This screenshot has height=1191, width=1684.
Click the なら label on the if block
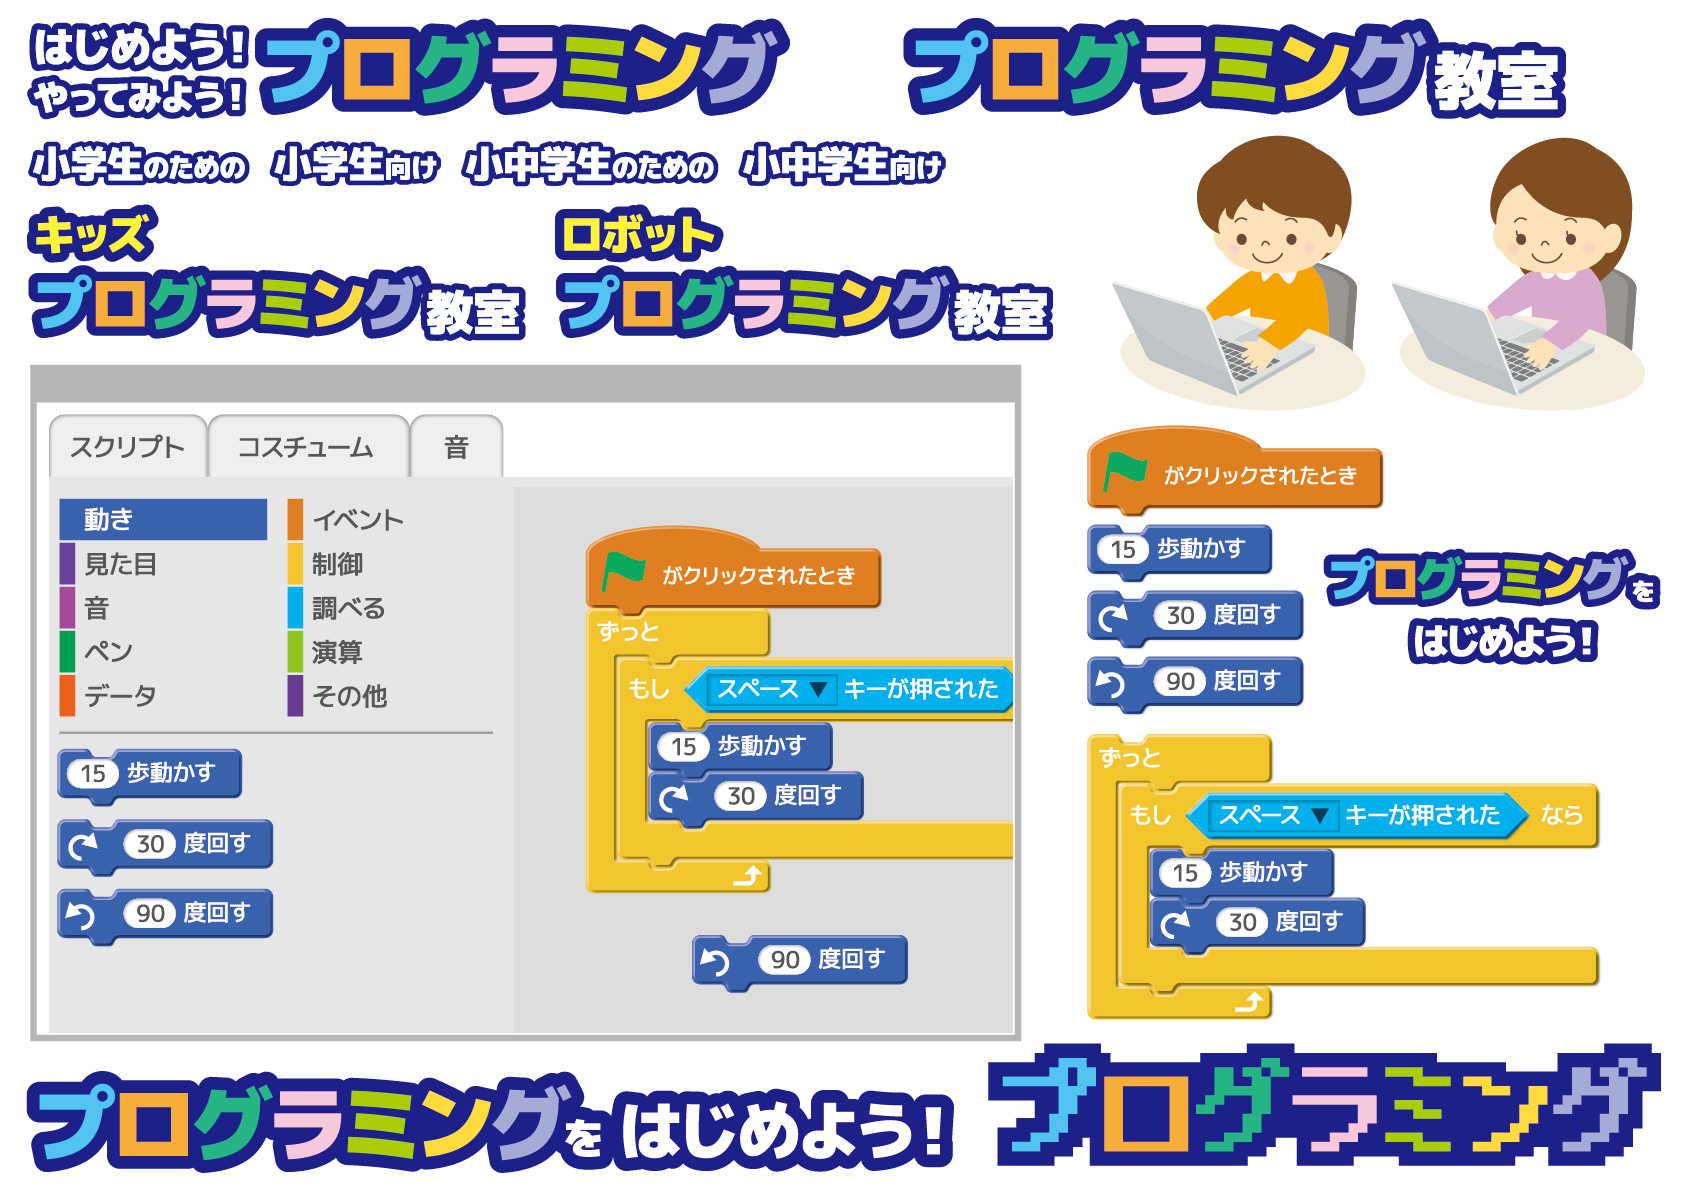point(1561,815)
